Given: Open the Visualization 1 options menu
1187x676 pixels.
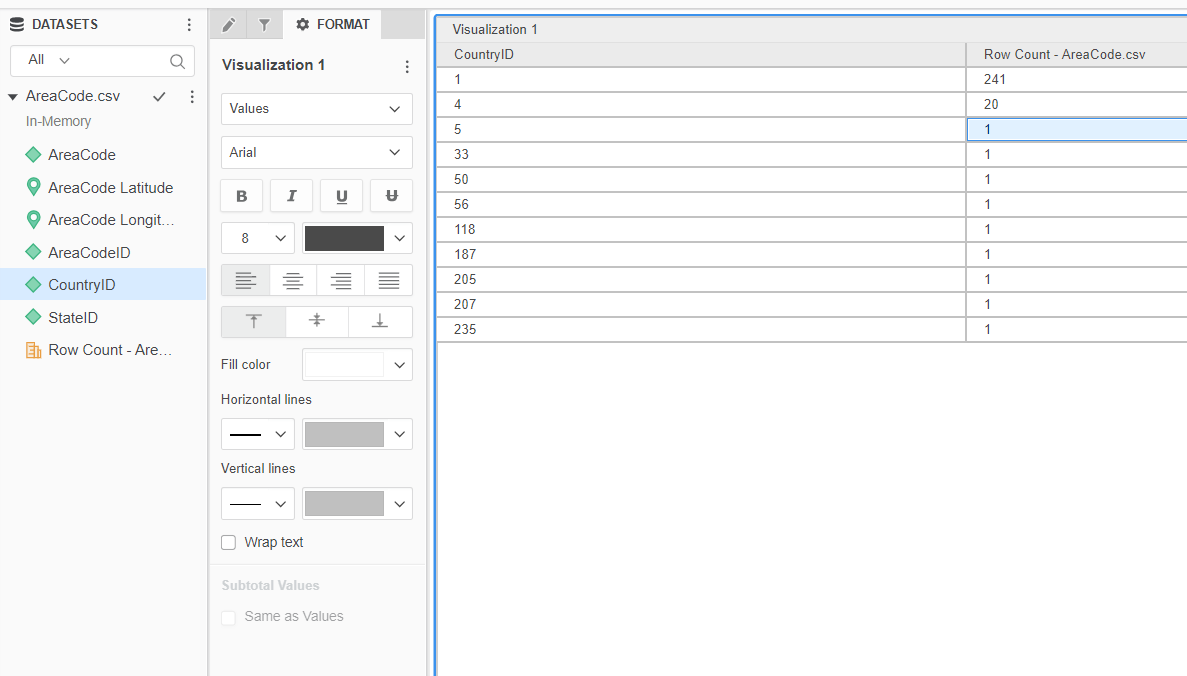Looking at the screenshot, I should coord(407,66).
